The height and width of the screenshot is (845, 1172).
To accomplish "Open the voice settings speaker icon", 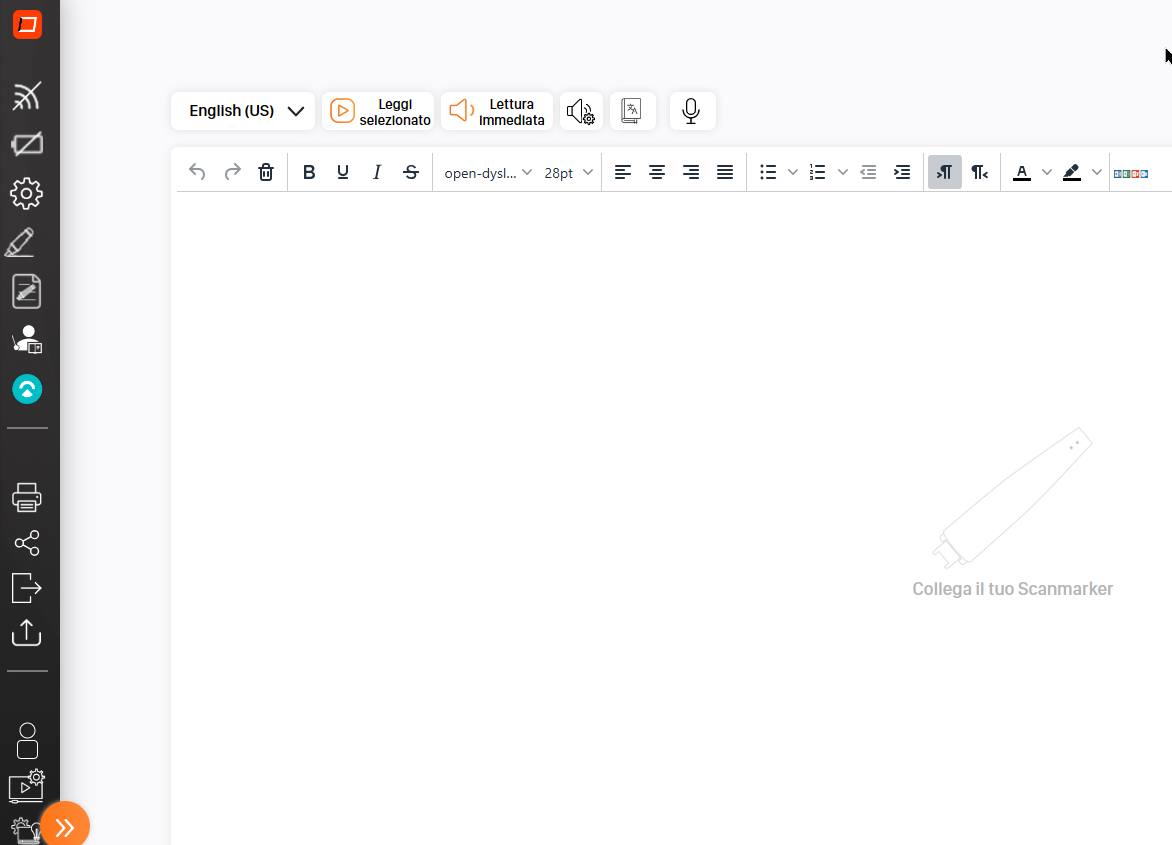I will [581, 111].
